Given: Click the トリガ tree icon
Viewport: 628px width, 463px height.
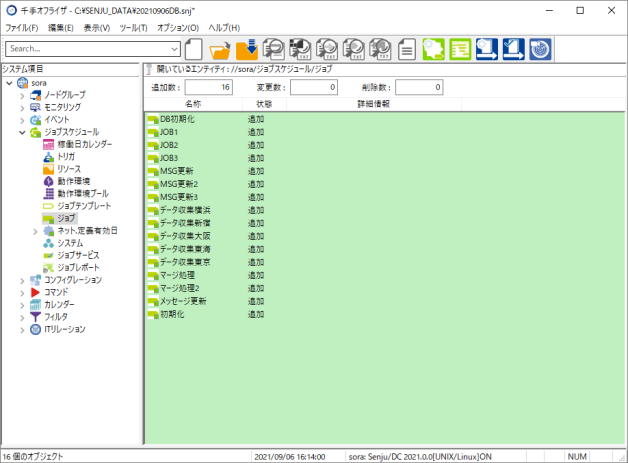Looking at the screenshot, I should pos(48,157).
